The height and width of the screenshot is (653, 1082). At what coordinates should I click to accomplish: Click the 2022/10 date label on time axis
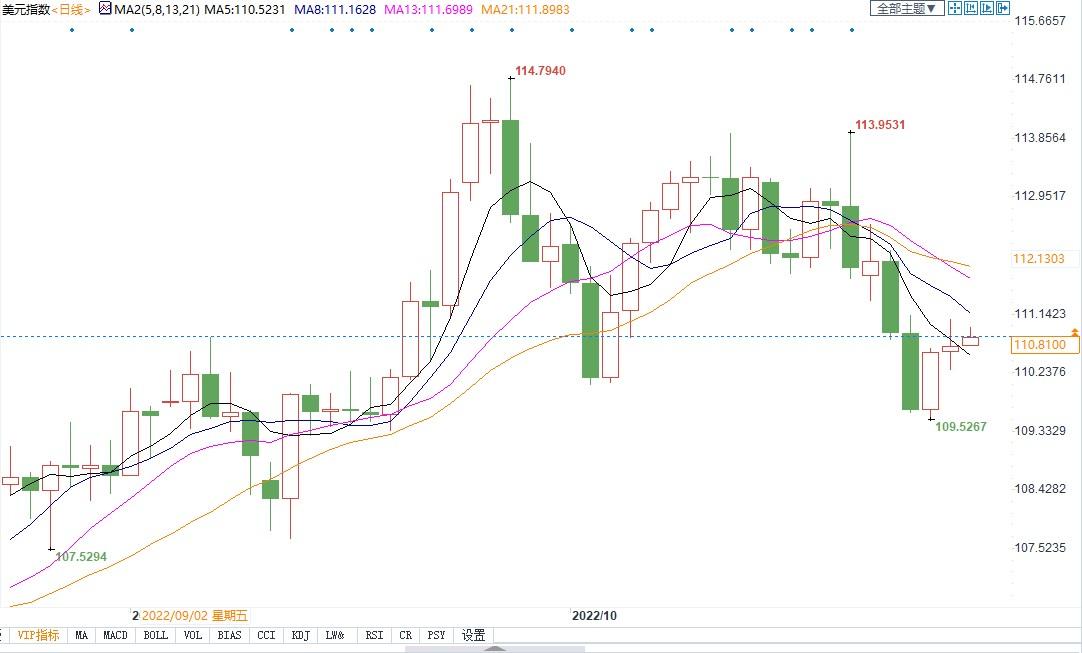point(595,616)
